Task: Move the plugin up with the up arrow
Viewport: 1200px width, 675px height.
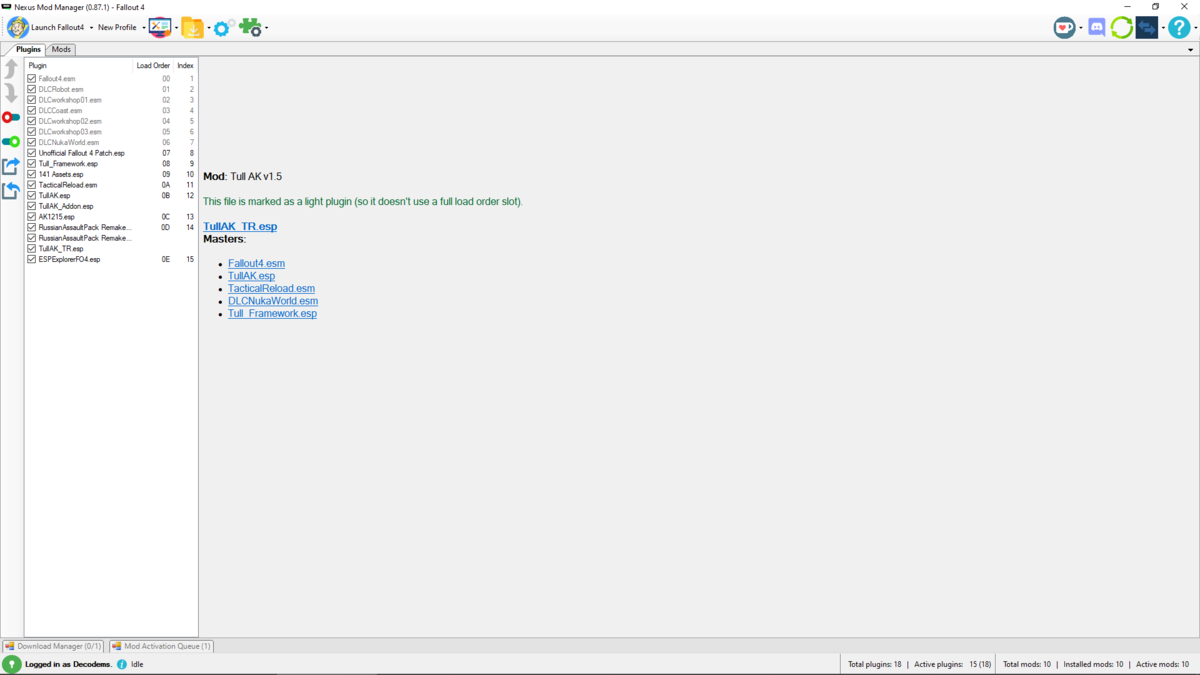Action: 11,68
